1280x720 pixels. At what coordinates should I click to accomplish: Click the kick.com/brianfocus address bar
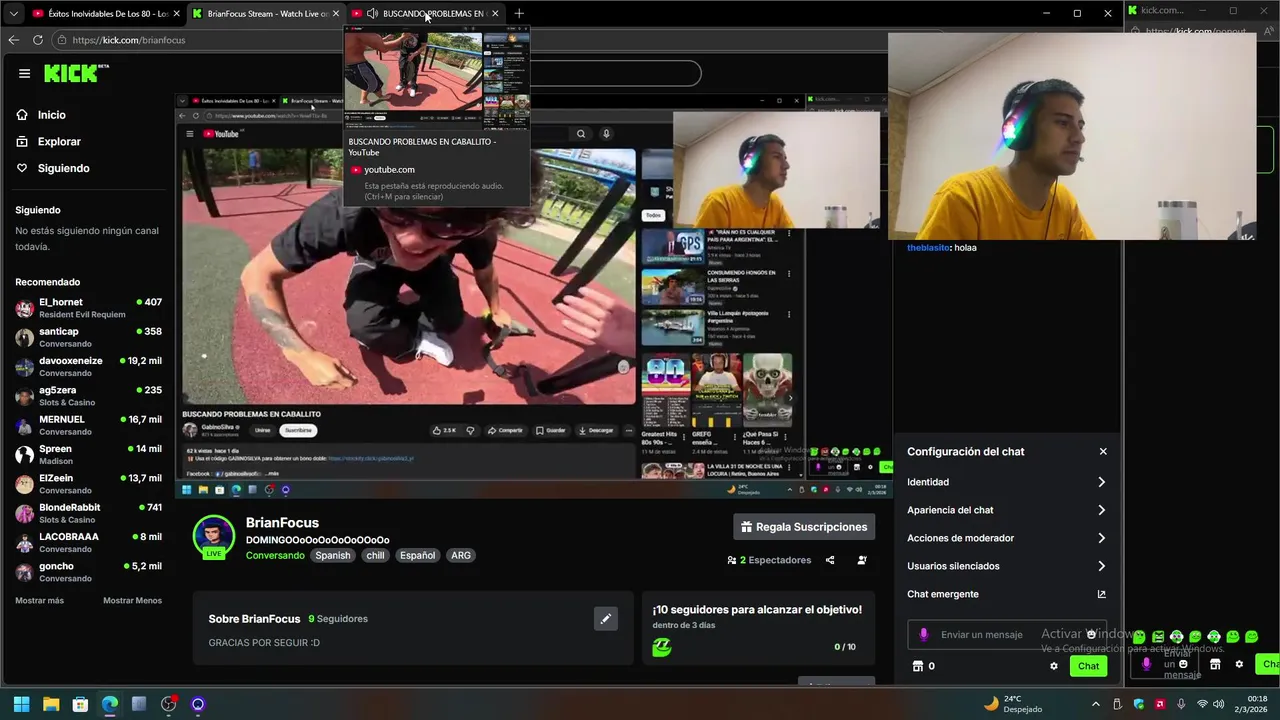(x=128, y=40)
